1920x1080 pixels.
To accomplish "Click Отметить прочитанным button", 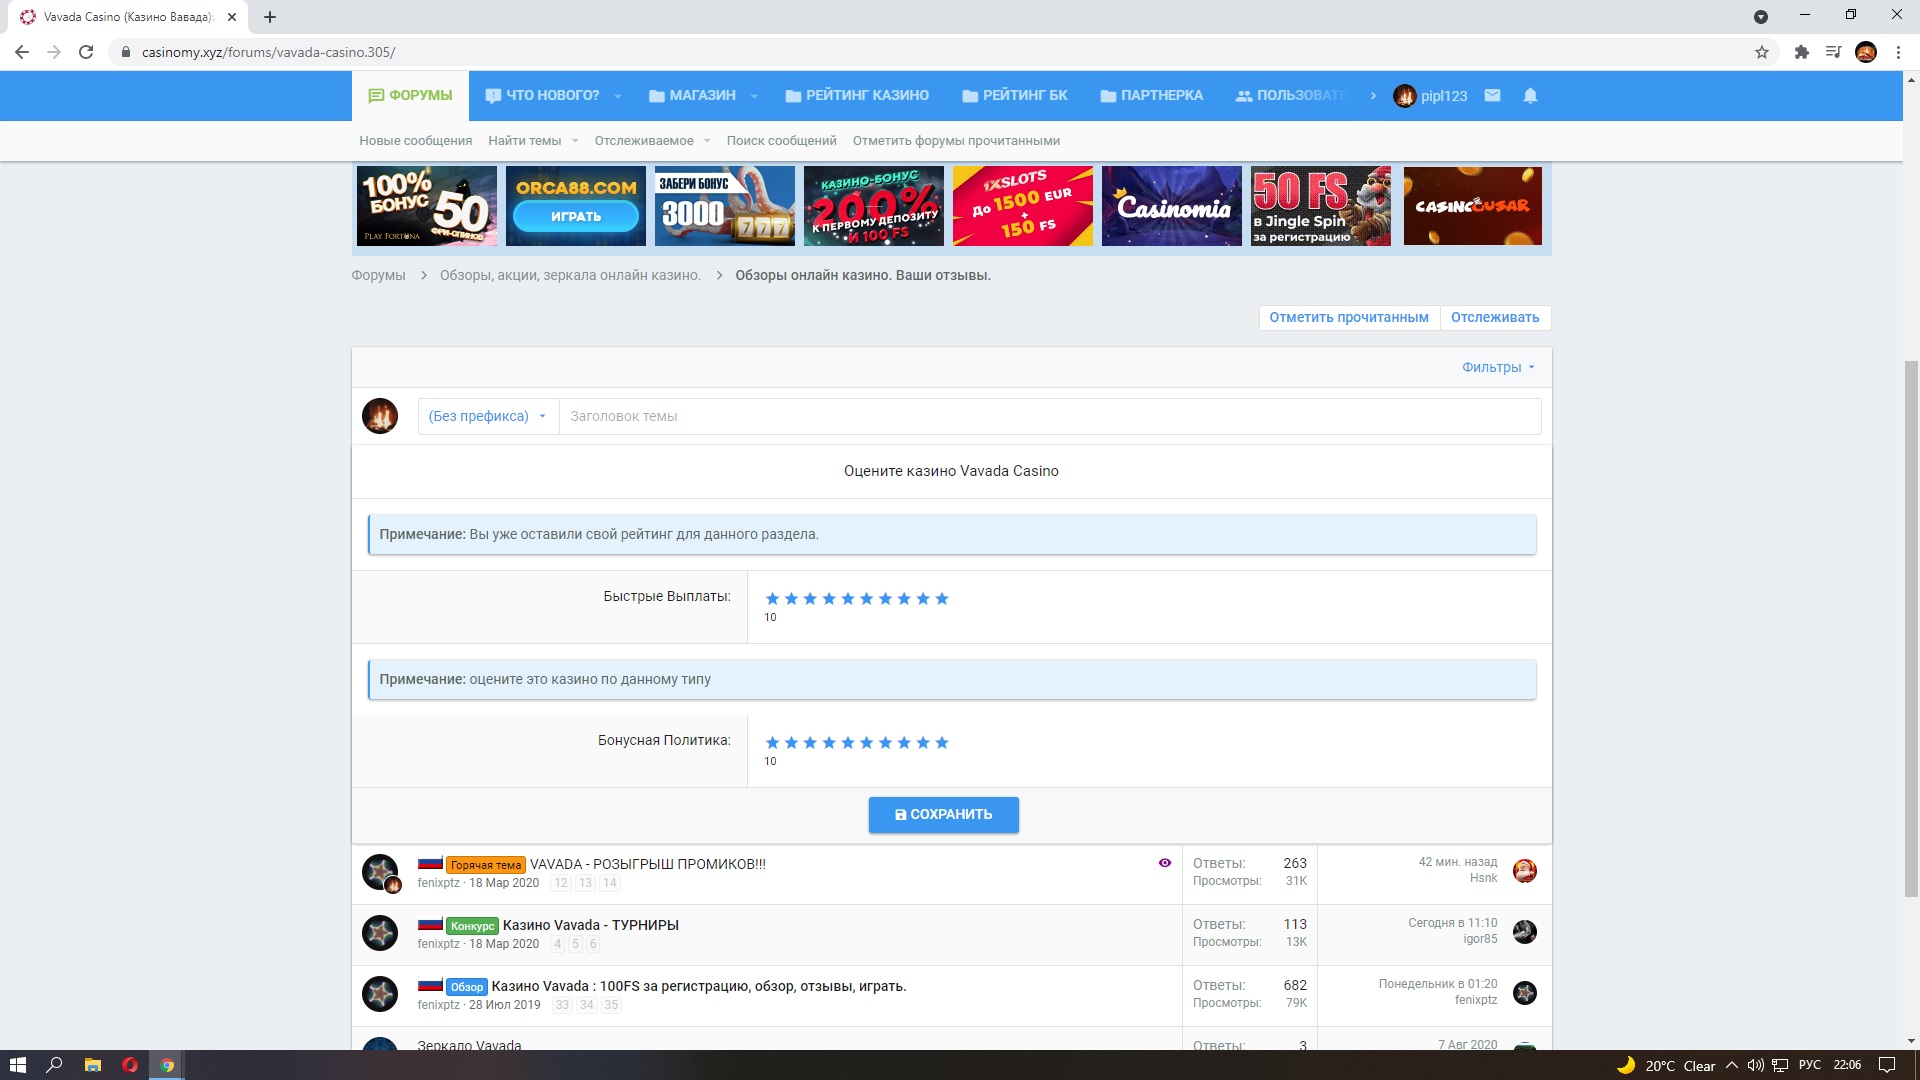I will pyautogui.click(x=1349, y=317).
